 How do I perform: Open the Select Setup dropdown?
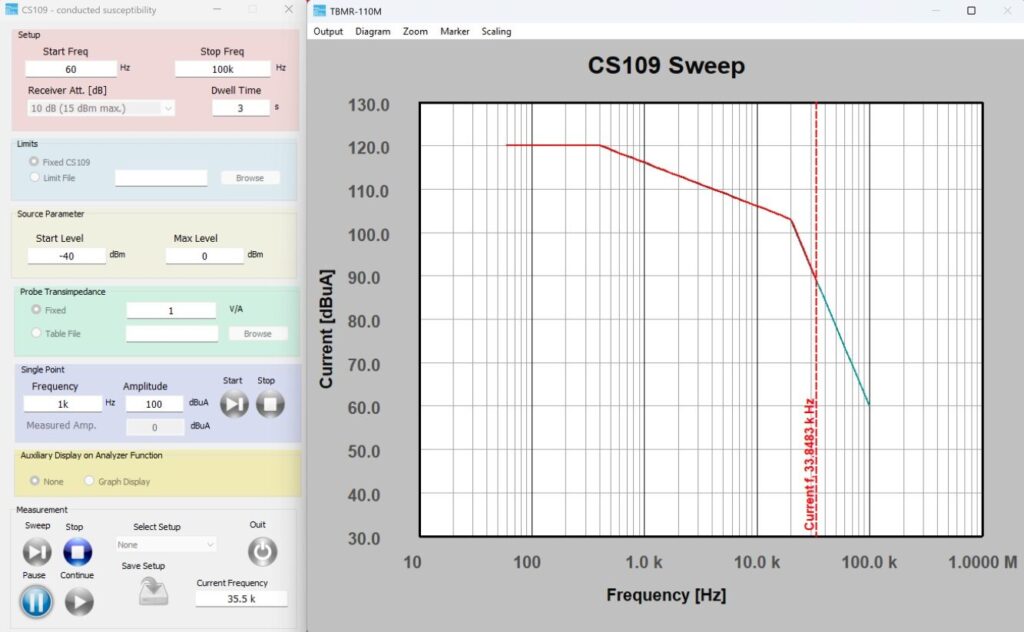click(x=166, y=545)
